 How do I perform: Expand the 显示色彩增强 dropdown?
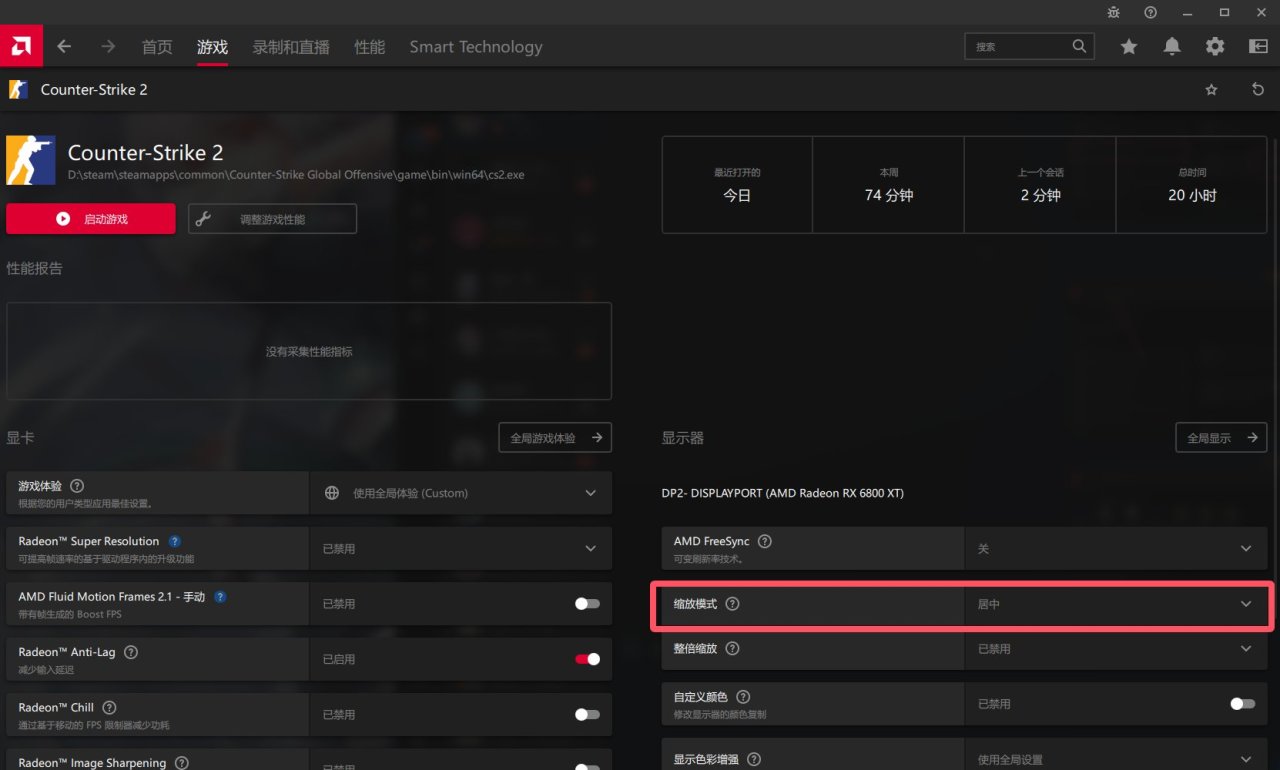coord(1117,759)
